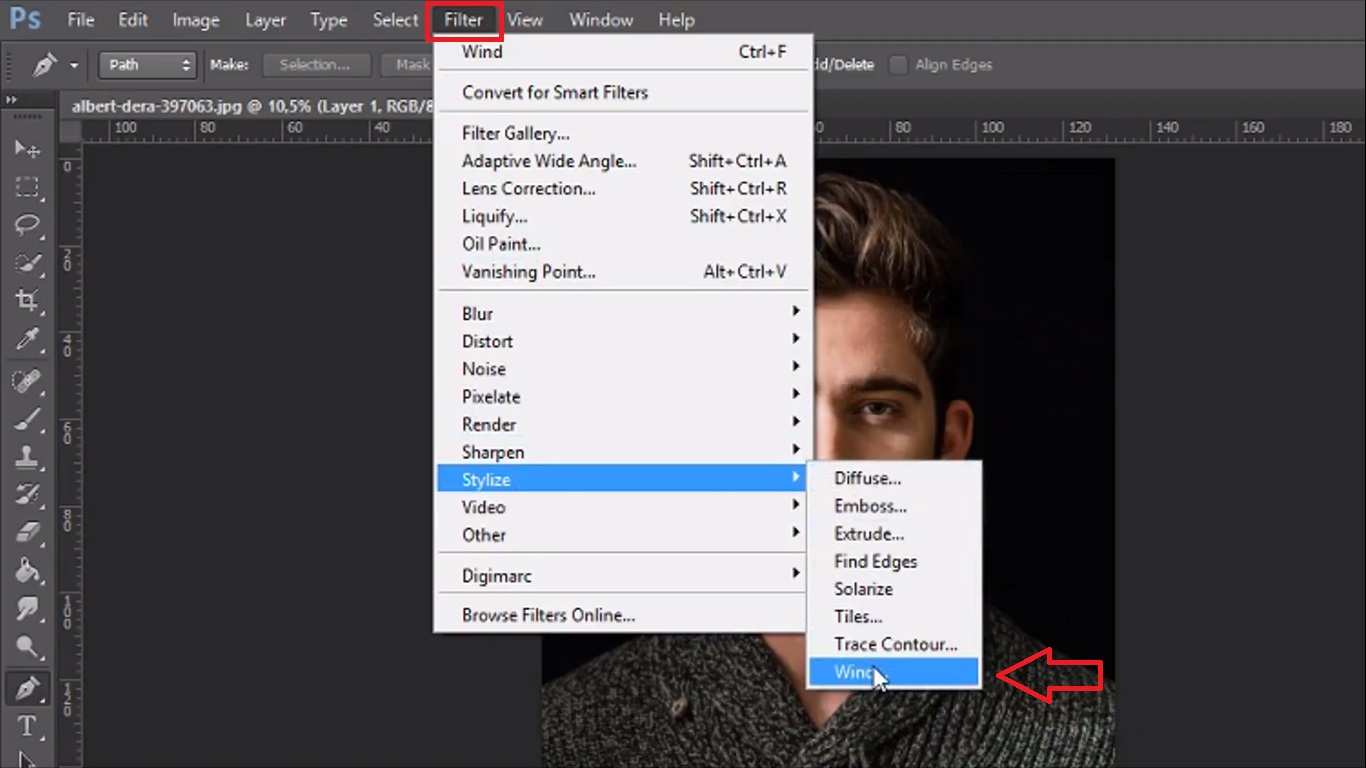The height and width of the screenshot is (768, 1366).
Task: Select the Horizontal Type tool
Action: click(27, 726)
